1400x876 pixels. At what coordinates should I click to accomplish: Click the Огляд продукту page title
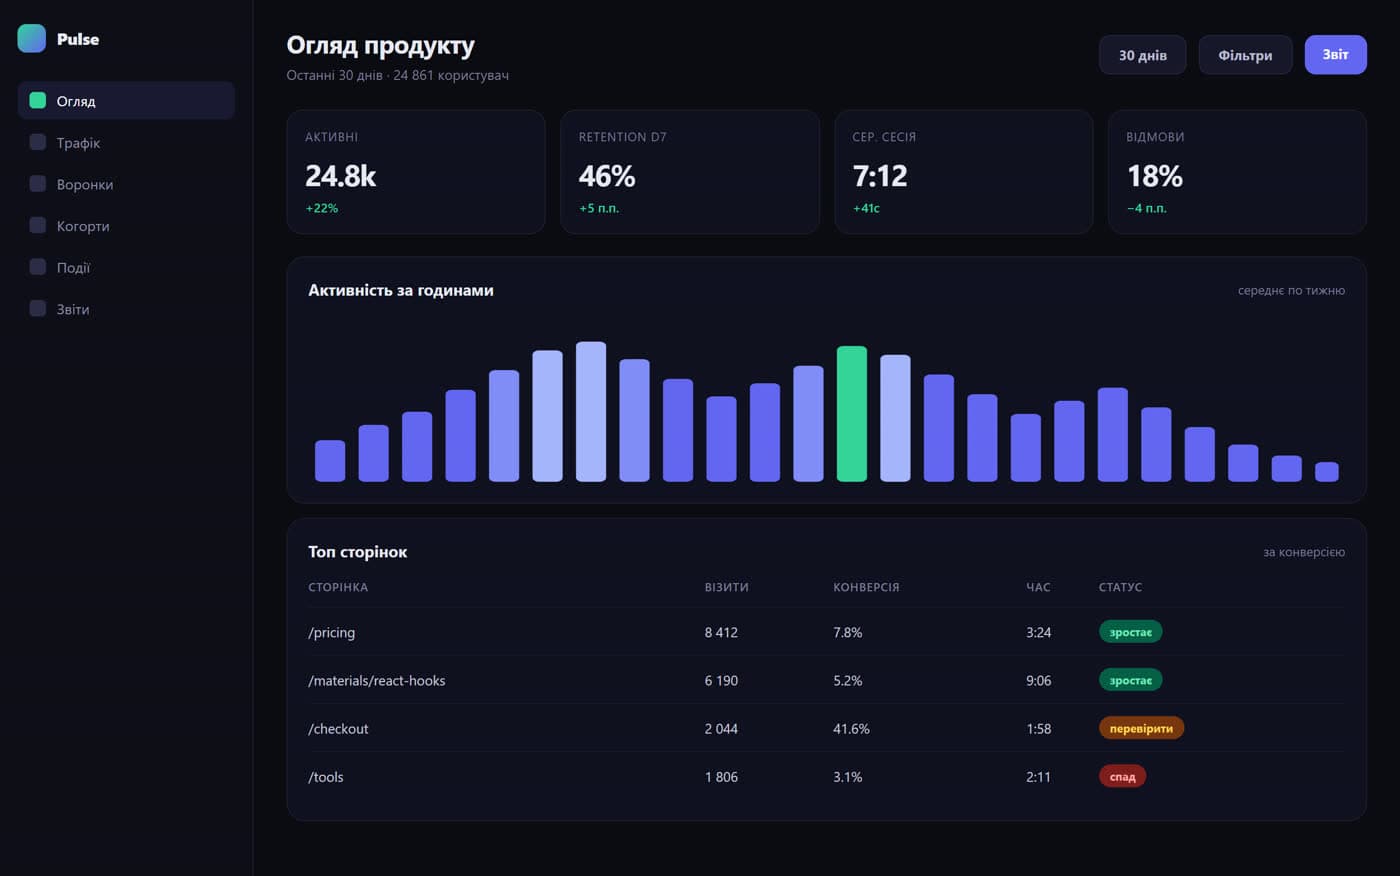(380, 45)
